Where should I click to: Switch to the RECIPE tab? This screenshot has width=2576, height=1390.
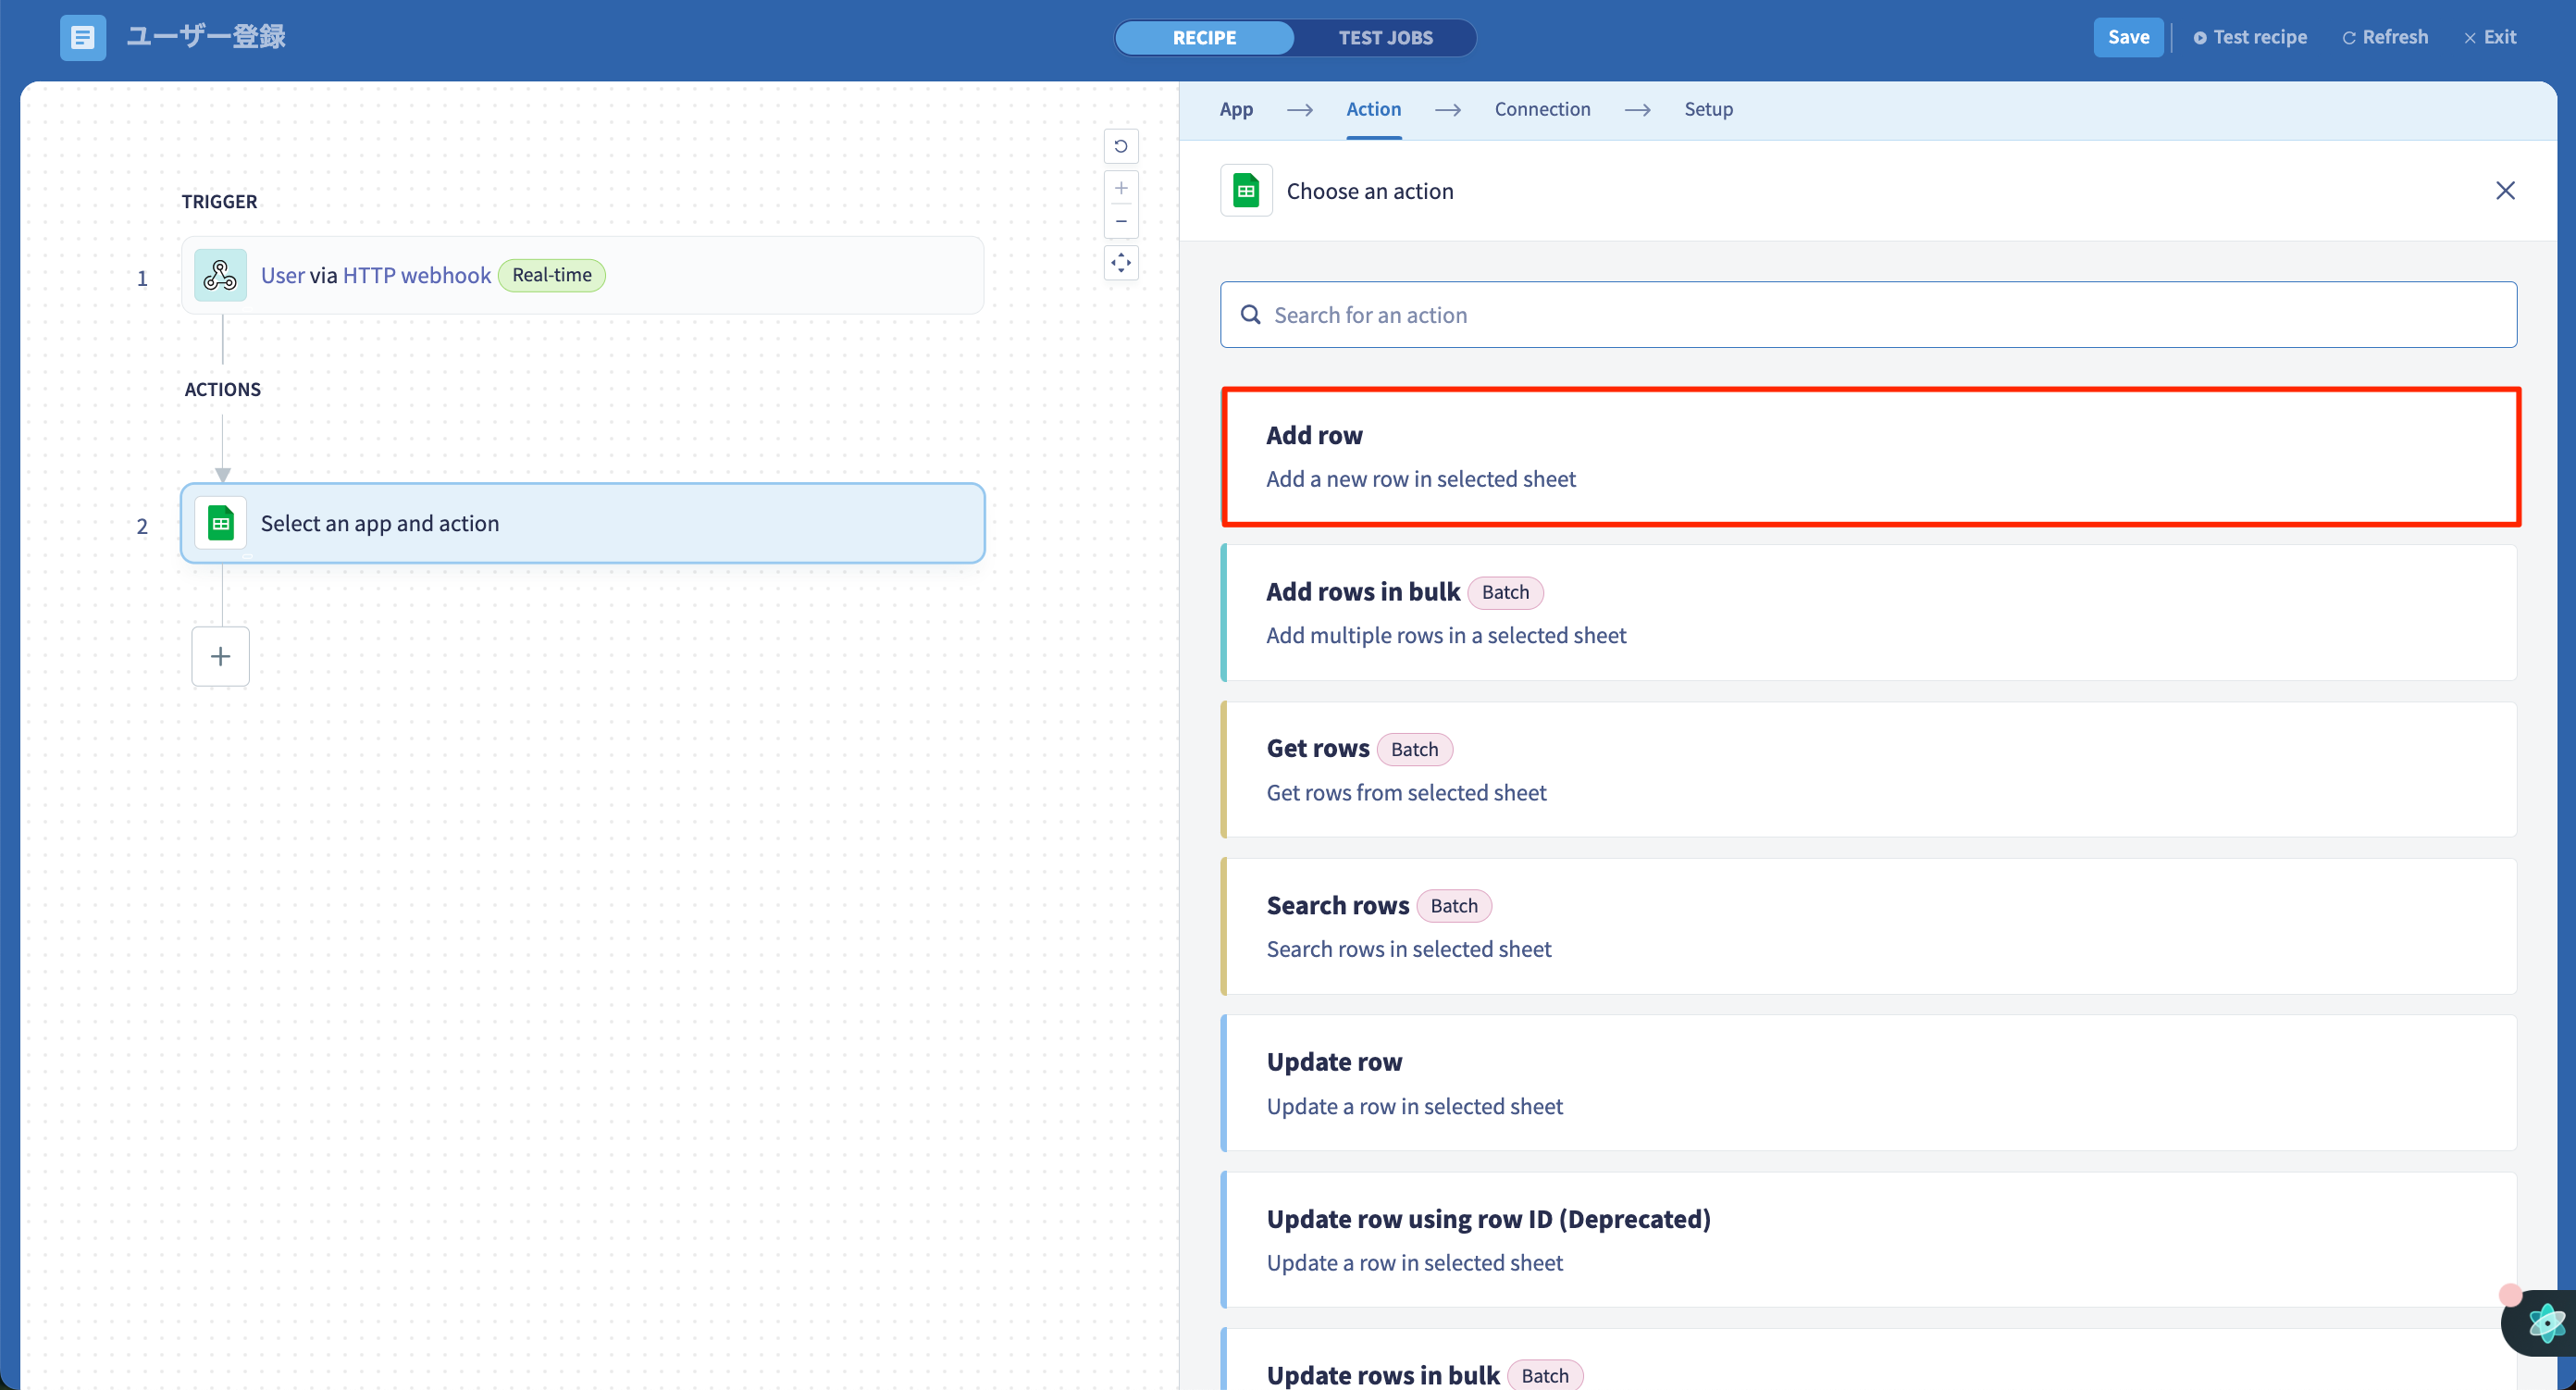pos(1204,38)
